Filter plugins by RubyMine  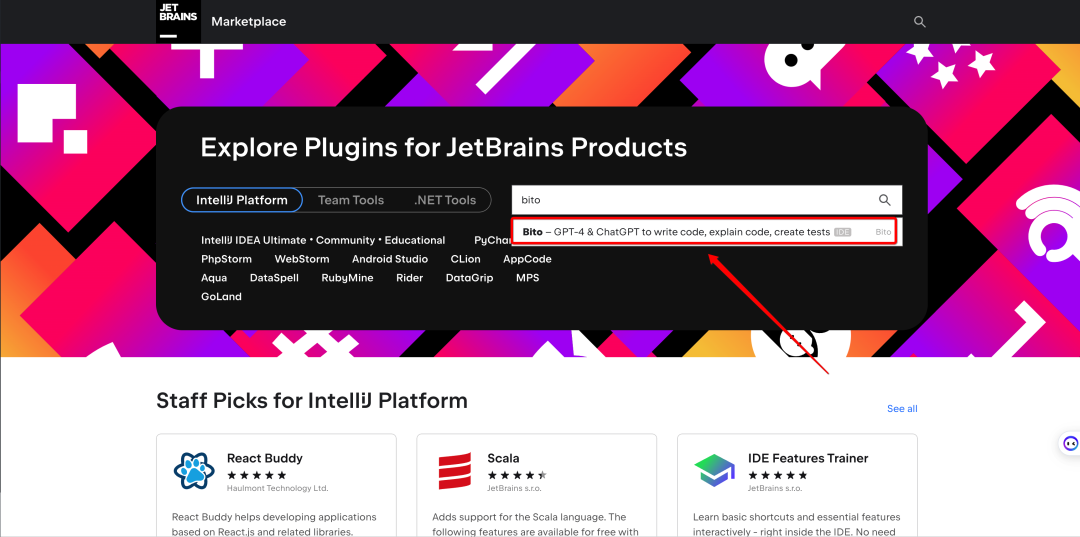coord(347,278)
